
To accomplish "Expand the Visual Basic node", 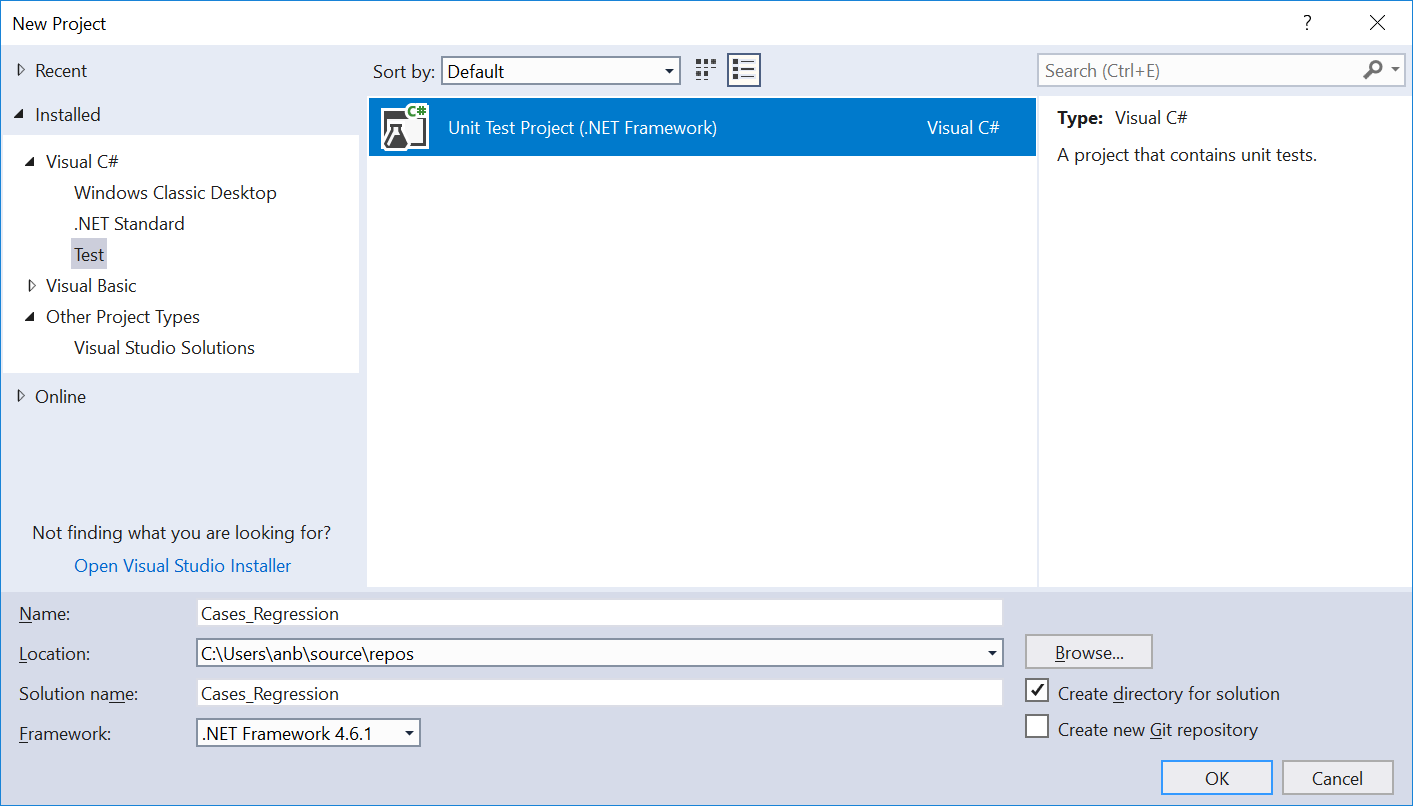I will 33,286.
